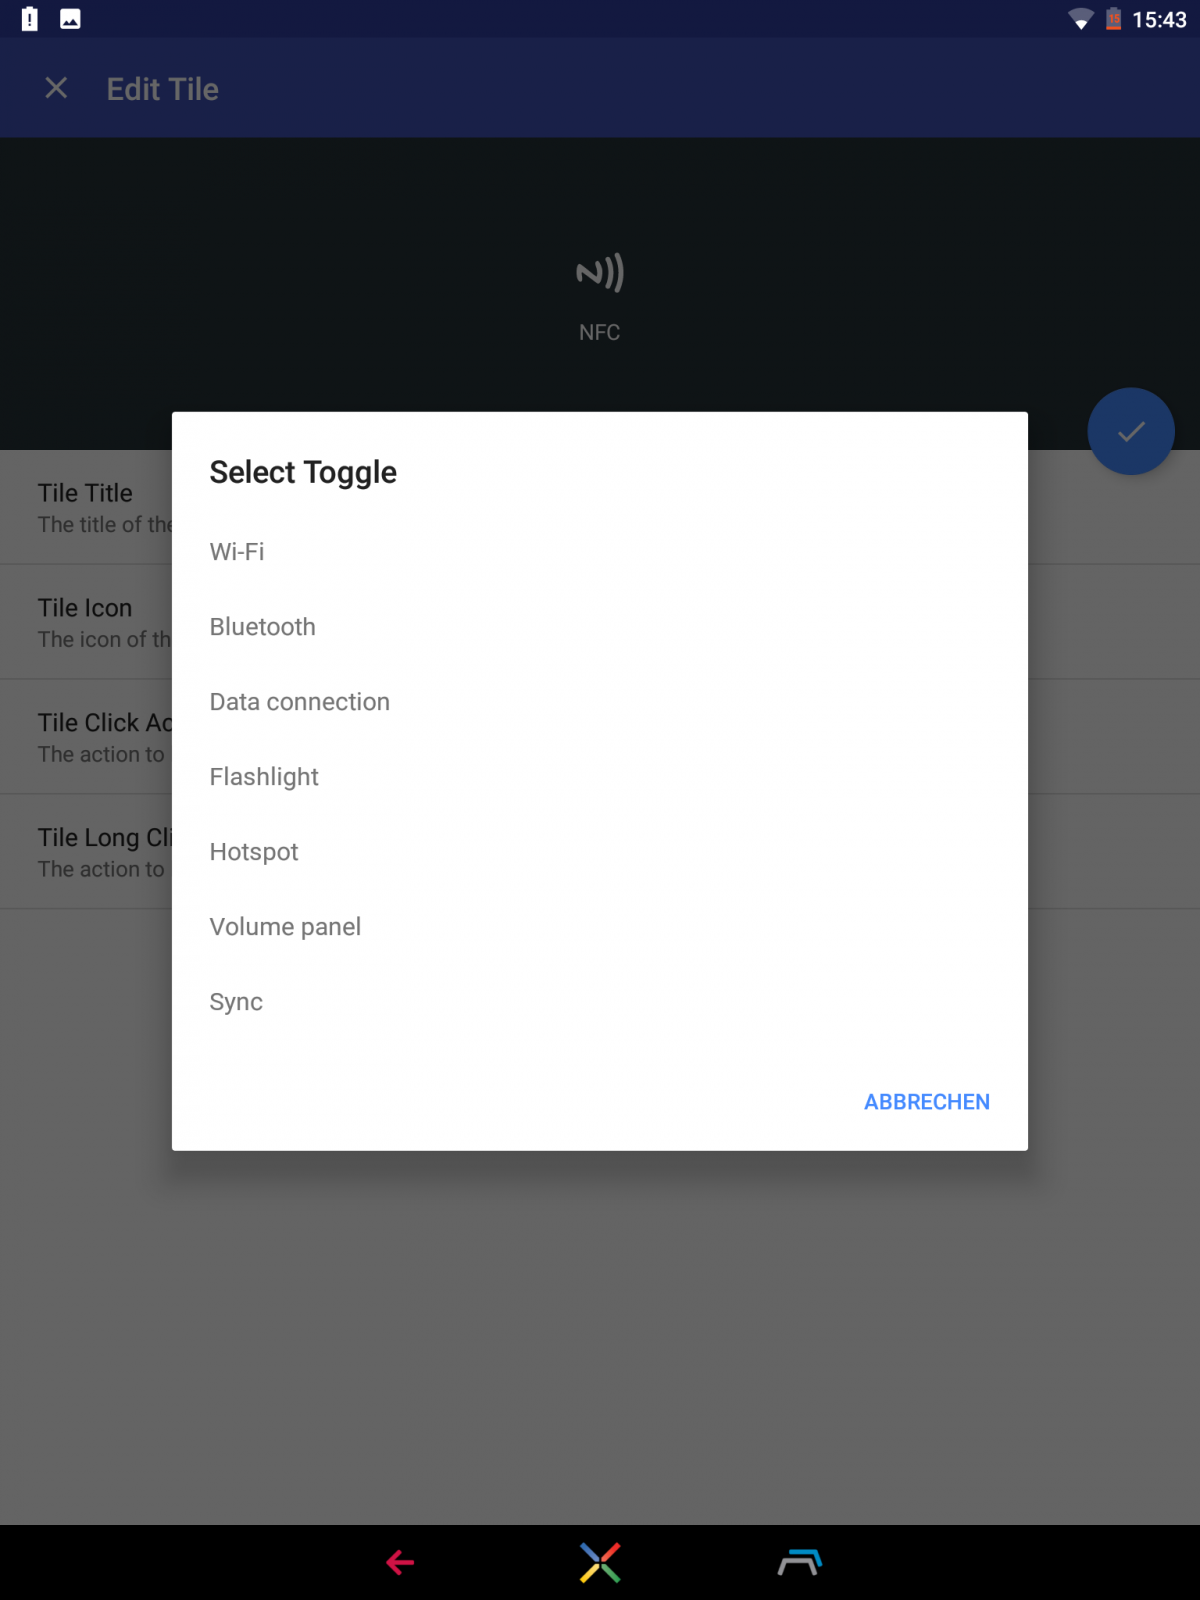Tap the NFC tile preview icon

(600, 272)
